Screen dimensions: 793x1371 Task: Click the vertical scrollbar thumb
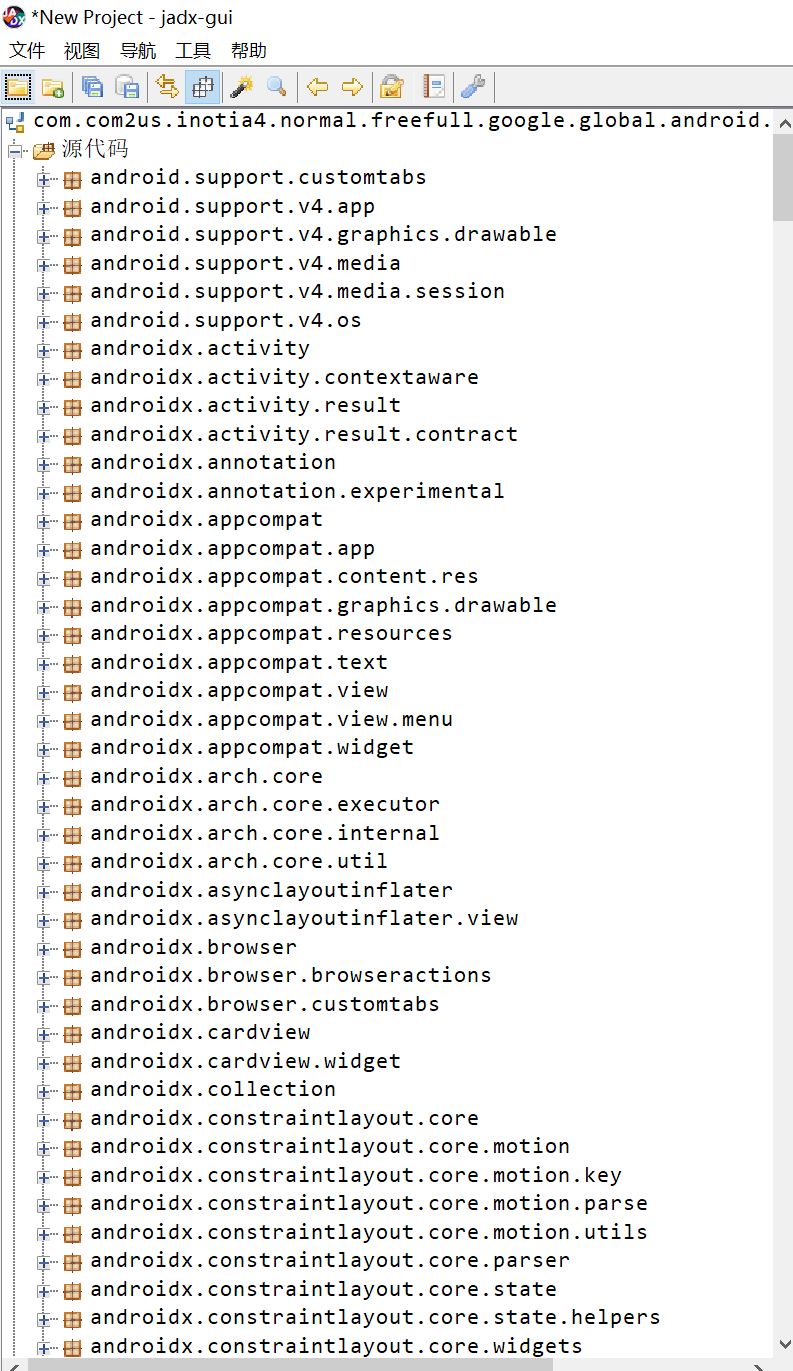[x=783, y=177]
